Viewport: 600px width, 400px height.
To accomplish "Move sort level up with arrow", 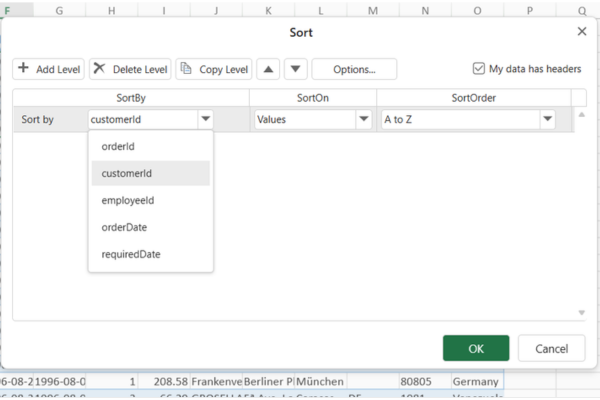I will click(x=268, y=69).
